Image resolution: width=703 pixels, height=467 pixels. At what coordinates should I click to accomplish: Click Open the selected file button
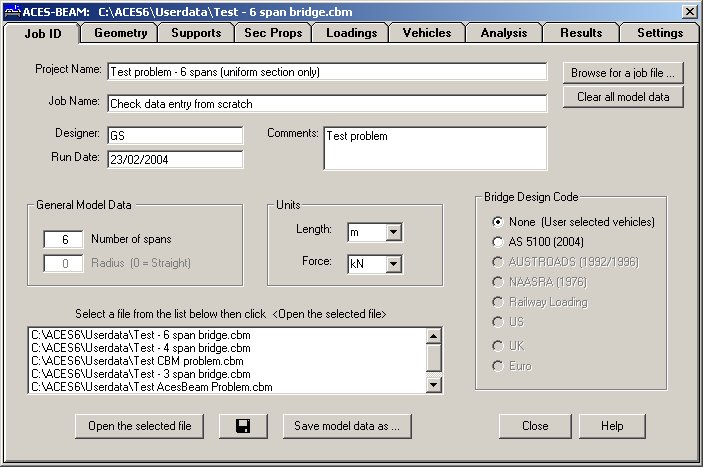[139, 426]
